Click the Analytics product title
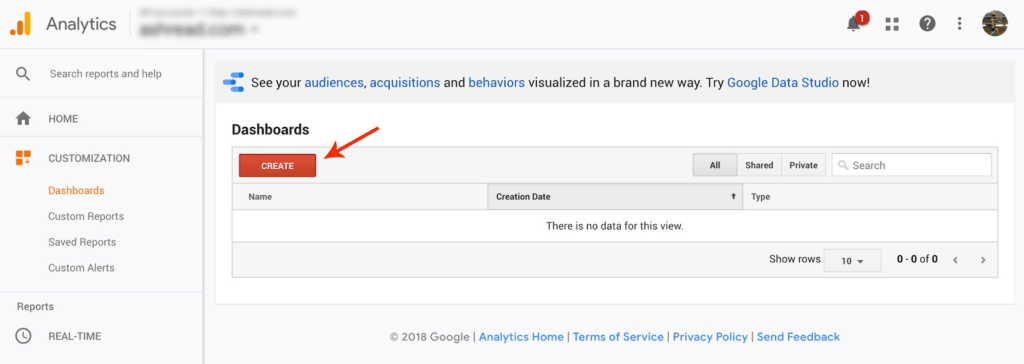Viewport: 1024px width, 364px height. pyautogui.click(x=81, y=24)
